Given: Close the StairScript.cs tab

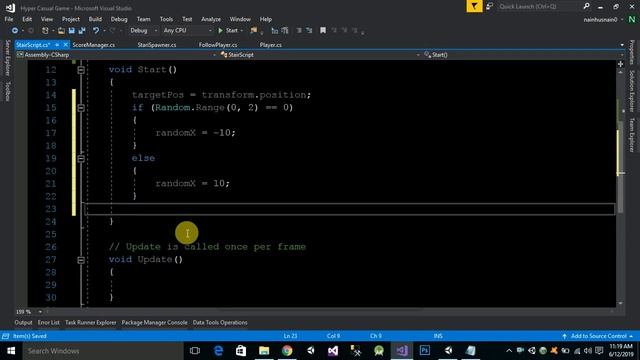Looking at the screenshot, I should point(66,44).
